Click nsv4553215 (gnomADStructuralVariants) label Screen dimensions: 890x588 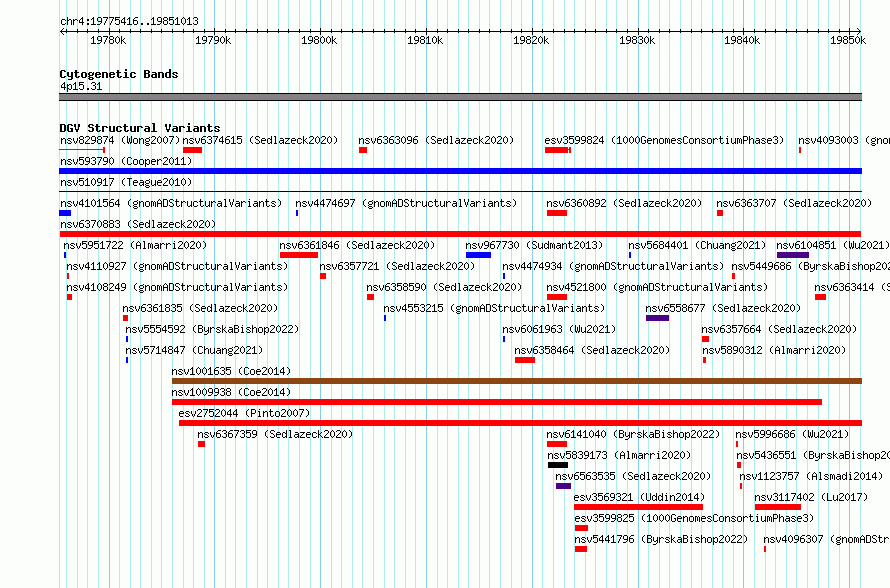pos(494,308)
